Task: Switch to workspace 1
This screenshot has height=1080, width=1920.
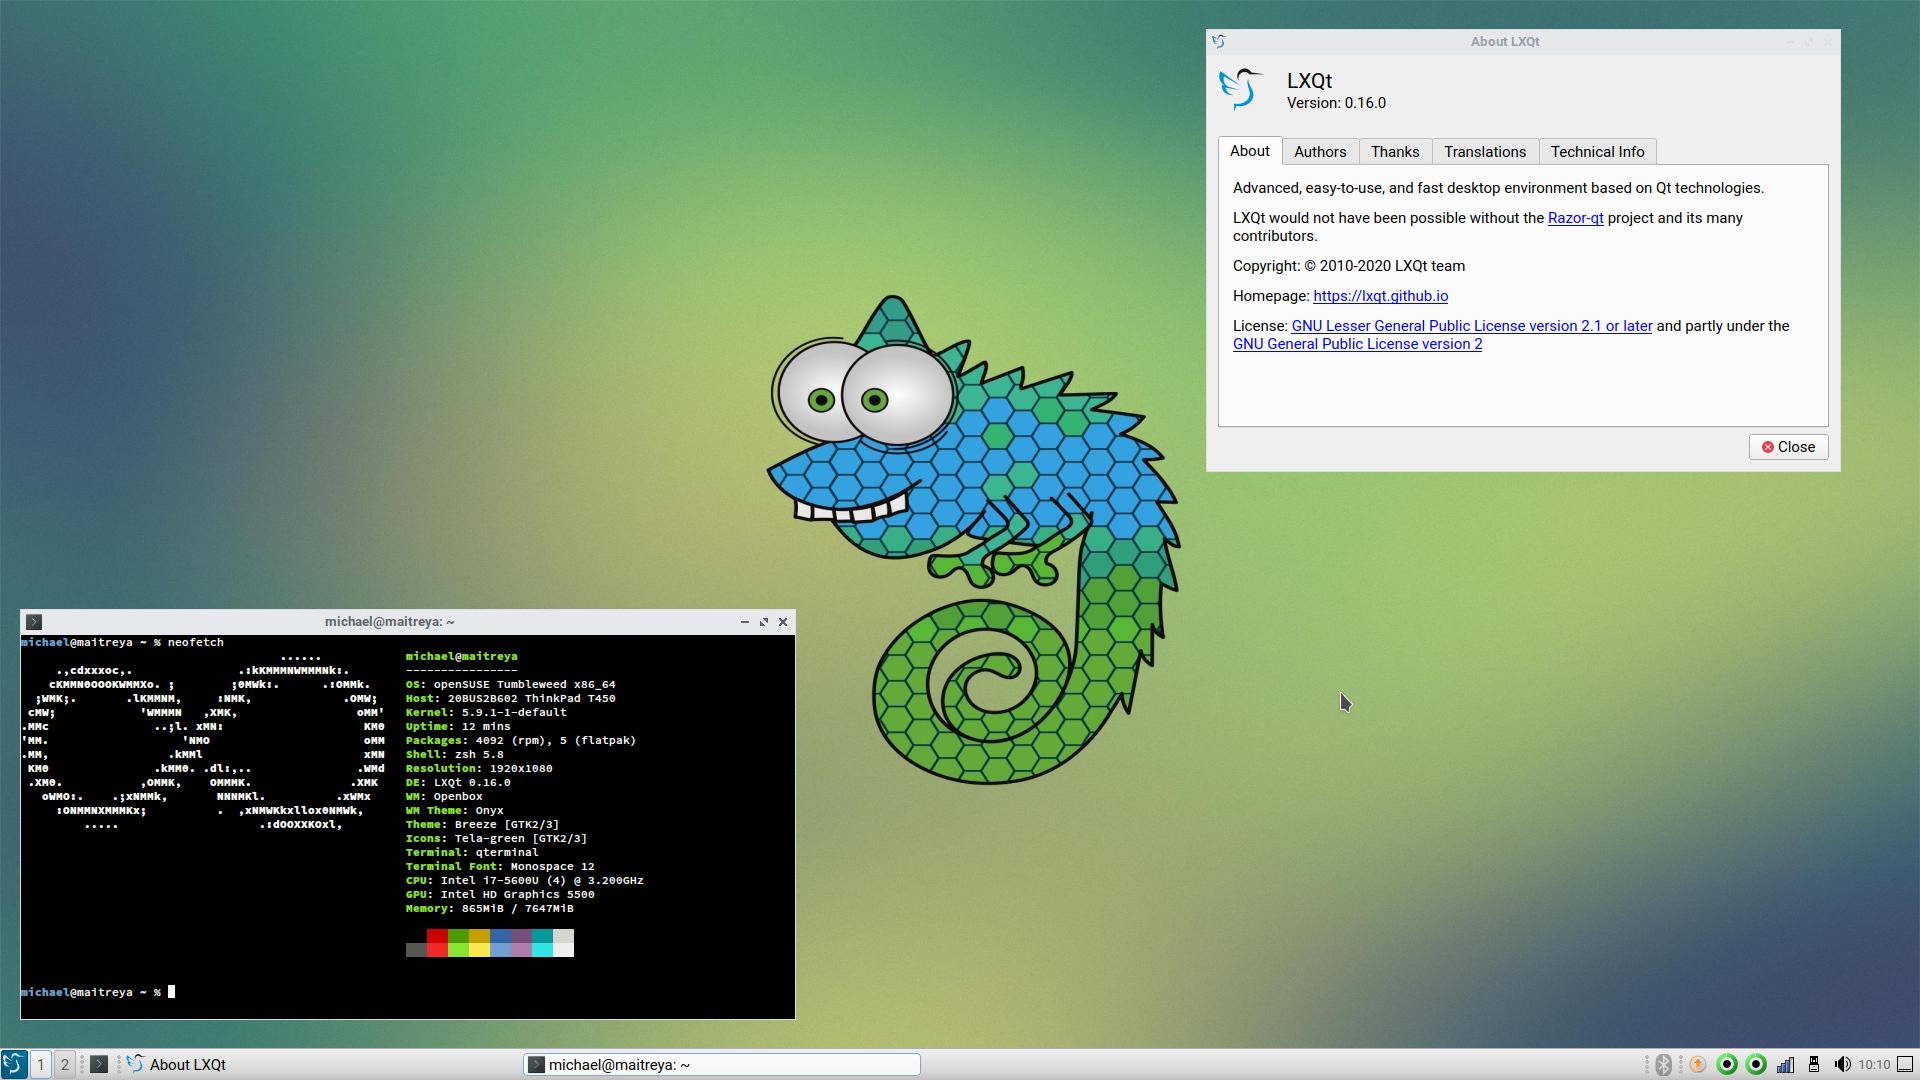Action: coord(41,1064)
